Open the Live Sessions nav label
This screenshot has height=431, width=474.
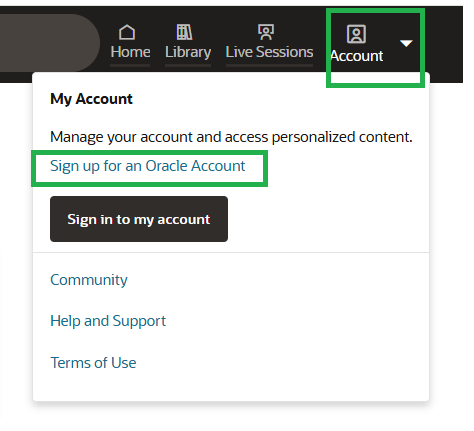tap(269, 52)
